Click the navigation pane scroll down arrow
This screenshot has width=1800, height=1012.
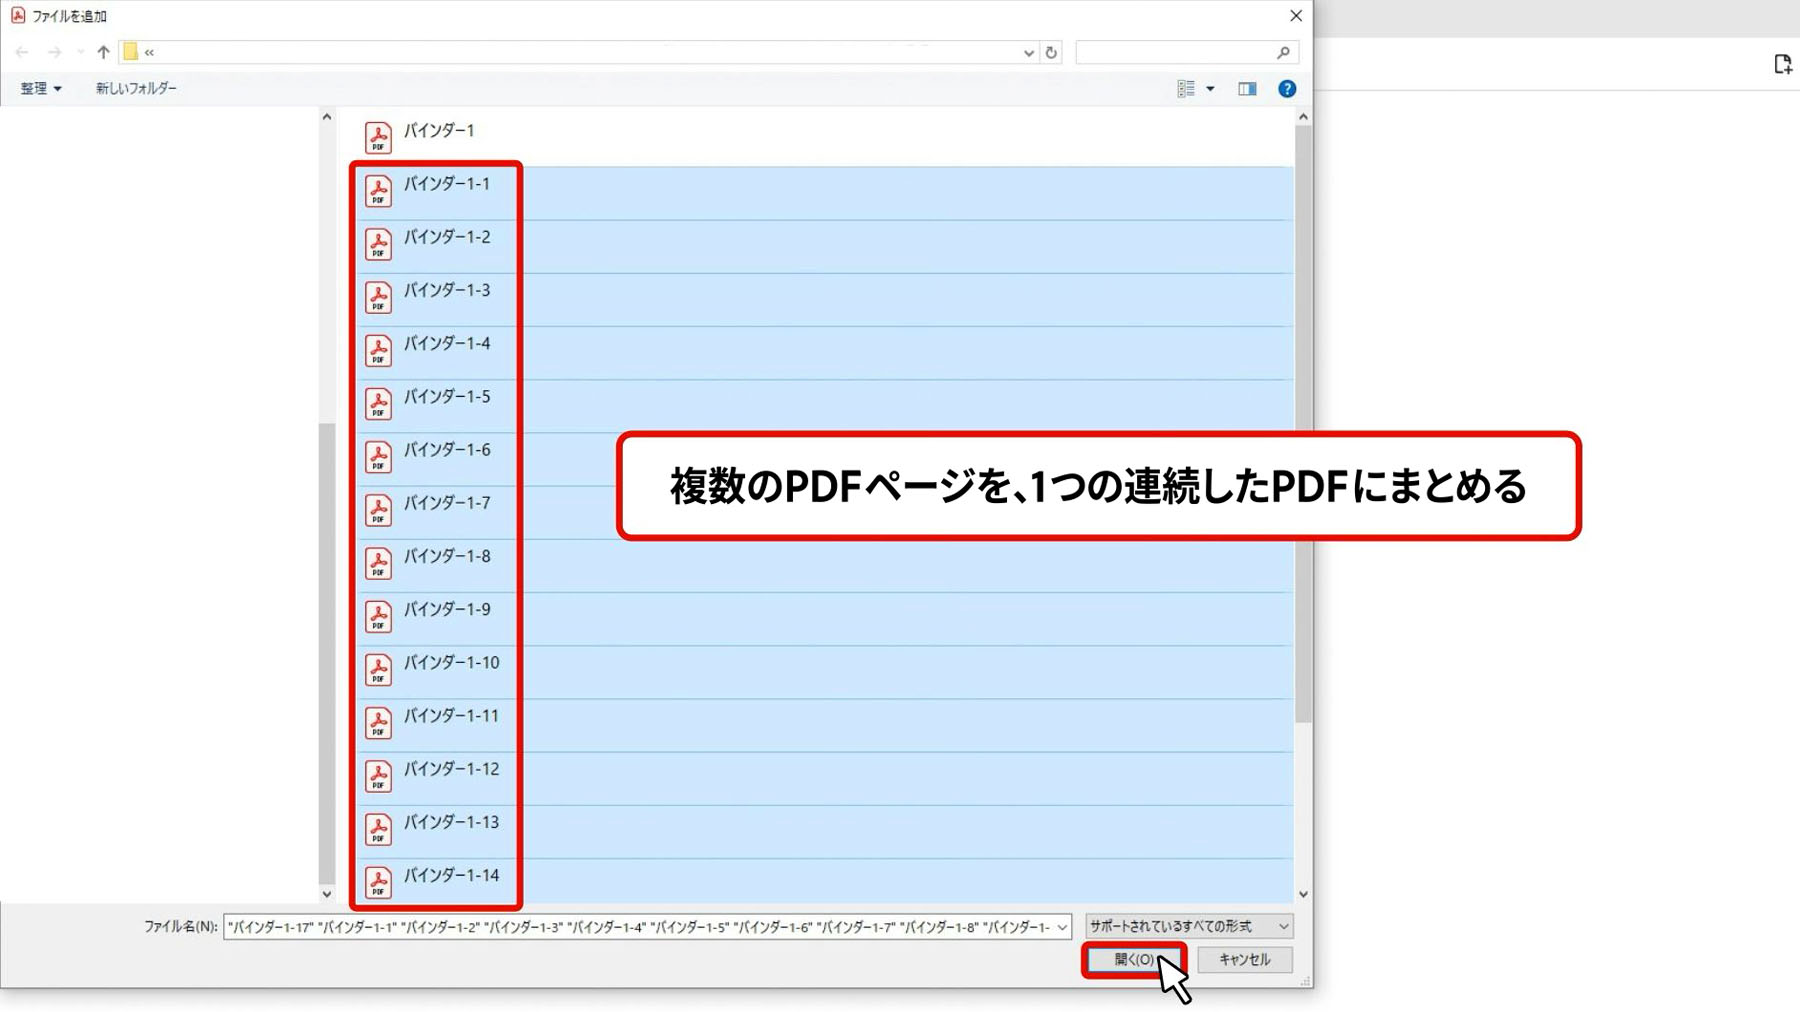pyautogui.click(x=327, y=895)
